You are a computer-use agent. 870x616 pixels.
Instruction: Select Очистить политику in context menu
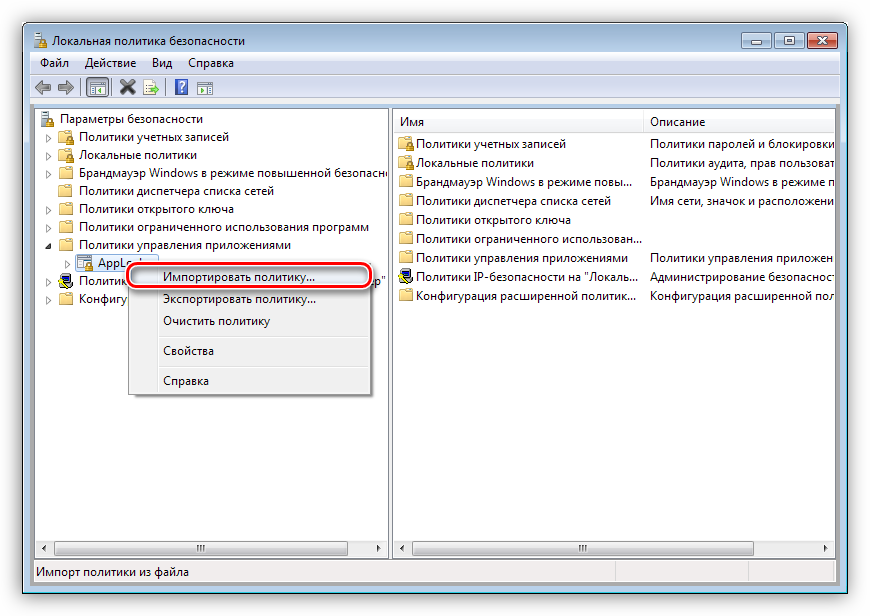[x=216, y=321]
